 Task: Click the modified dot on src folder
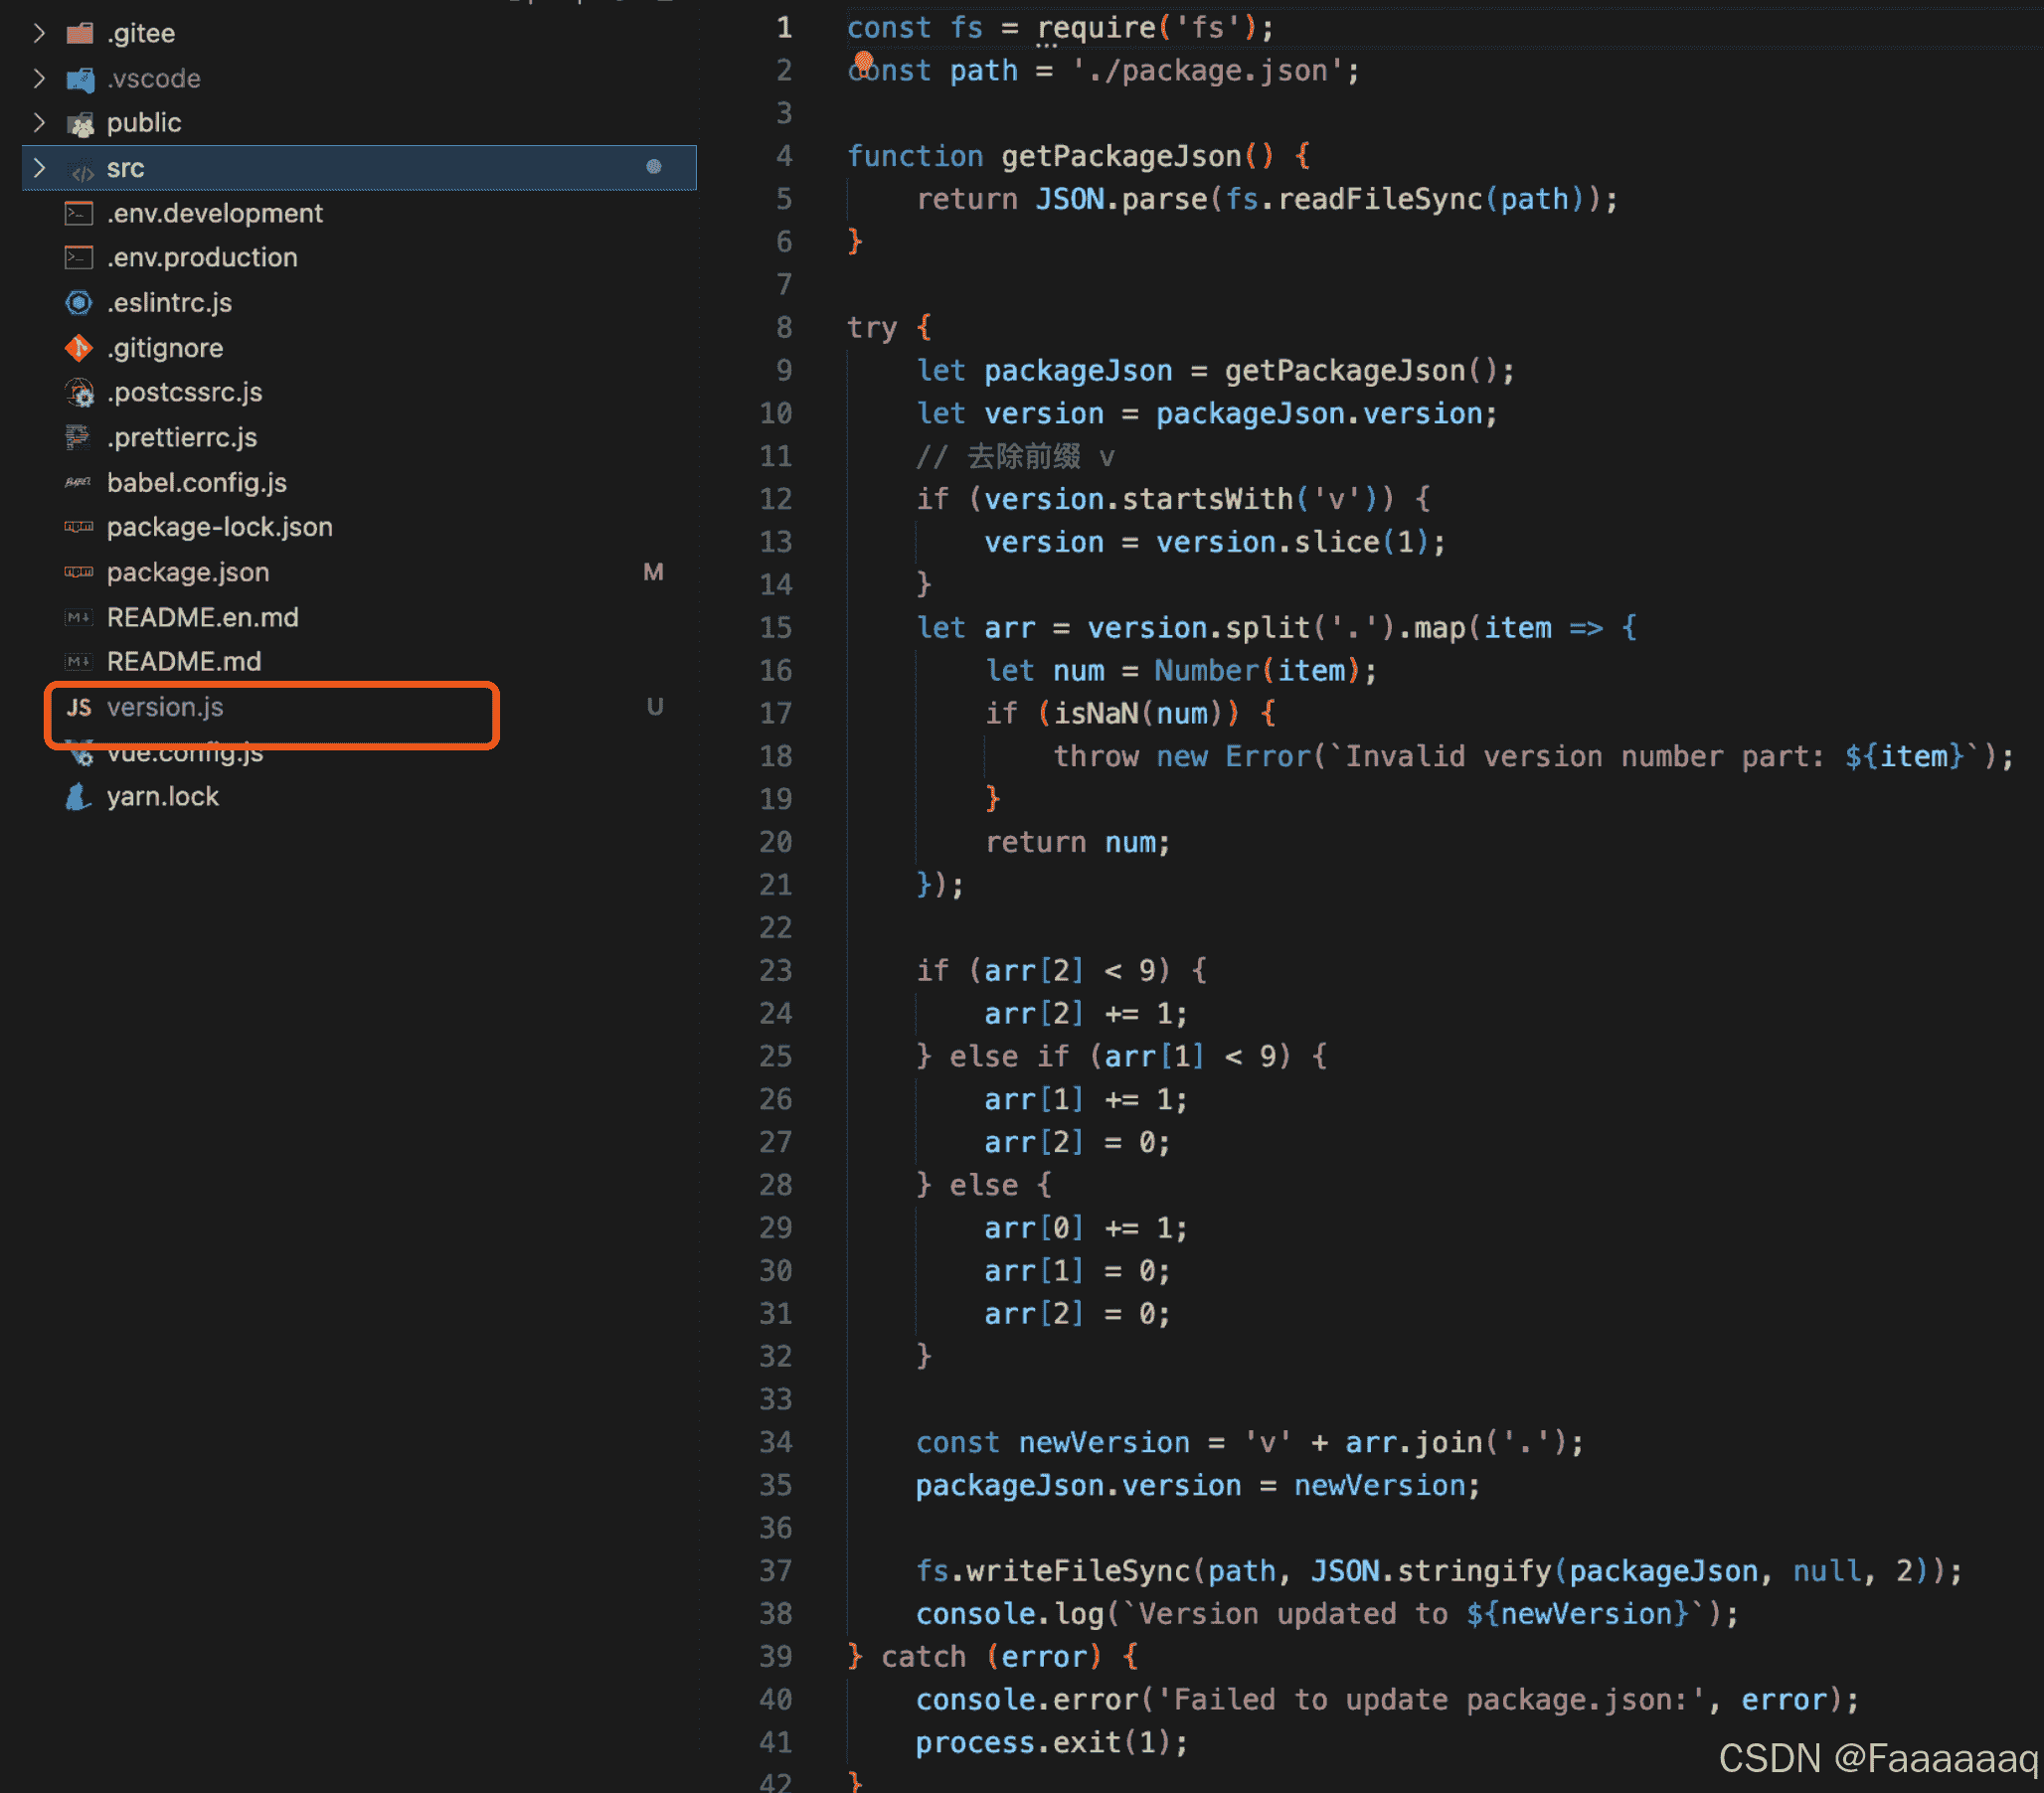654,167
